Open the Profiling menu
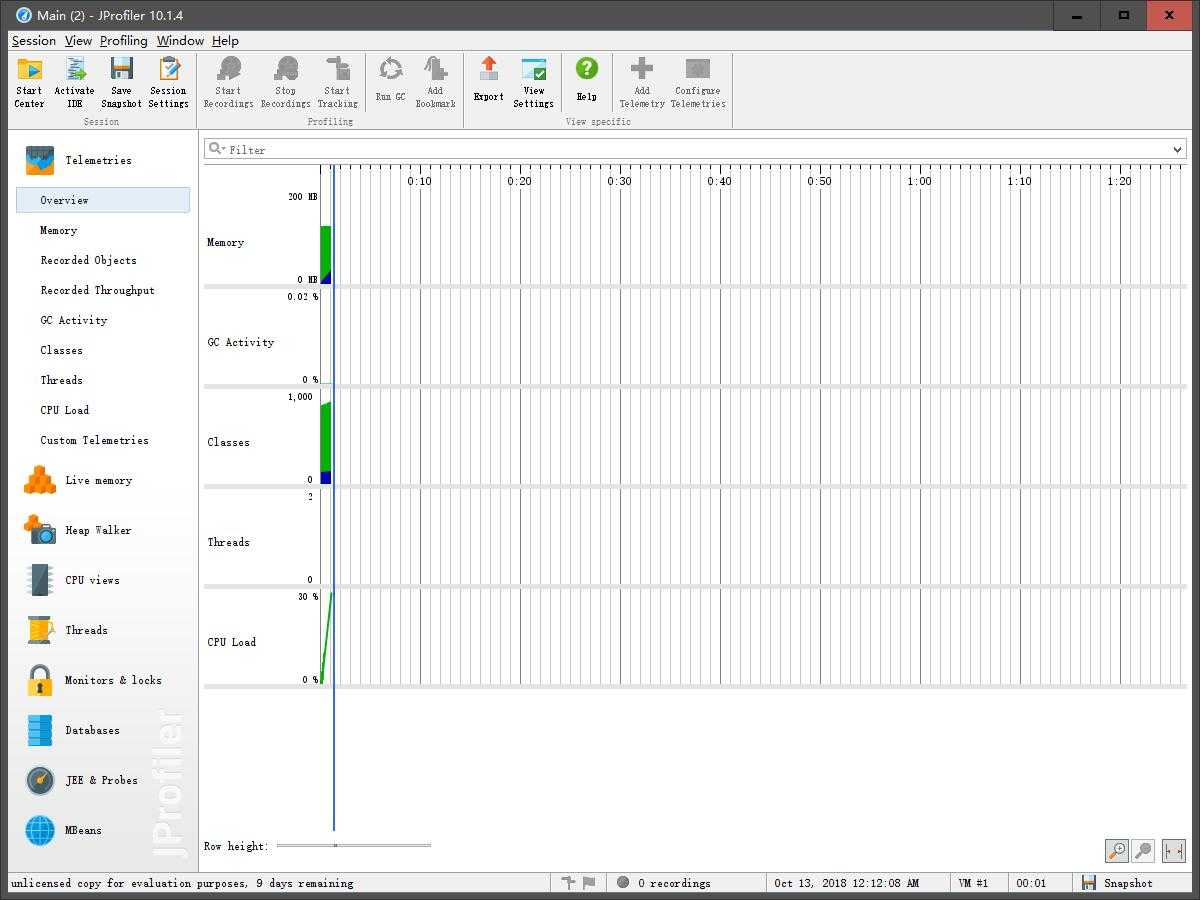The width and height of the screenshot is (1200, 900). tap(123, 41)
